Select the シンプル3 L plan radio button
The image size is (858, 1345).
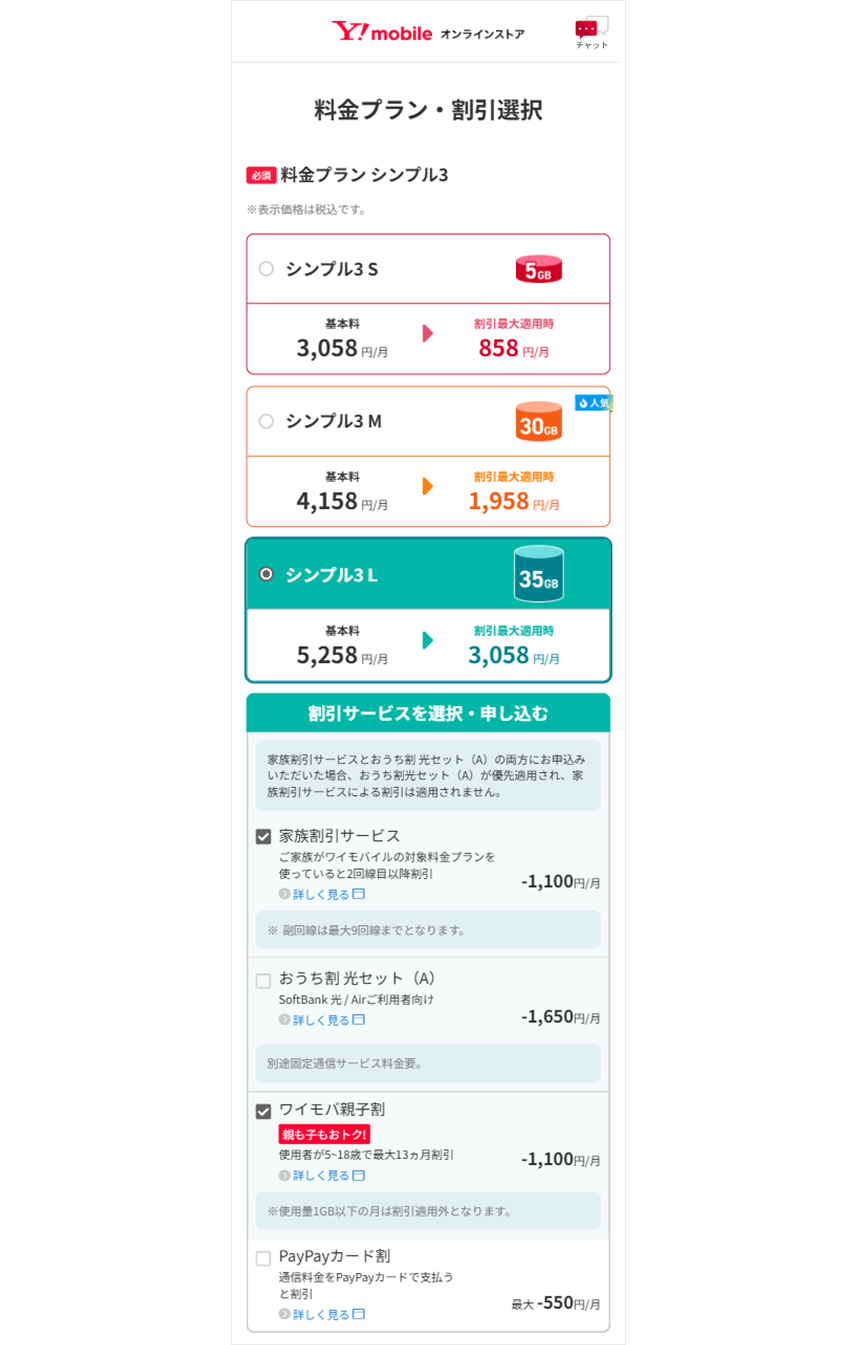(266, 574)
